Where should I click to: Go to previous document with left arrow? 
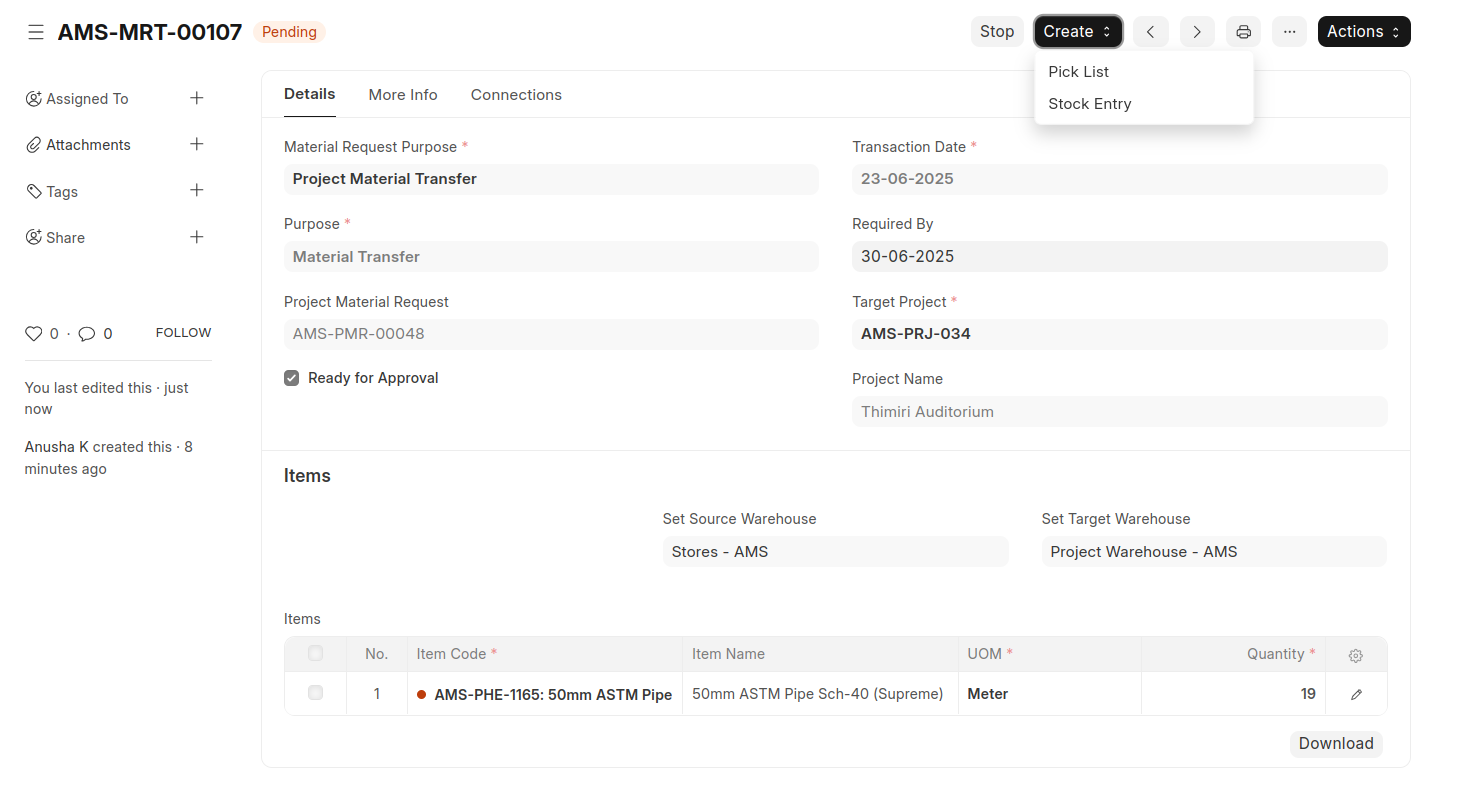click(x=1150, y=32)
